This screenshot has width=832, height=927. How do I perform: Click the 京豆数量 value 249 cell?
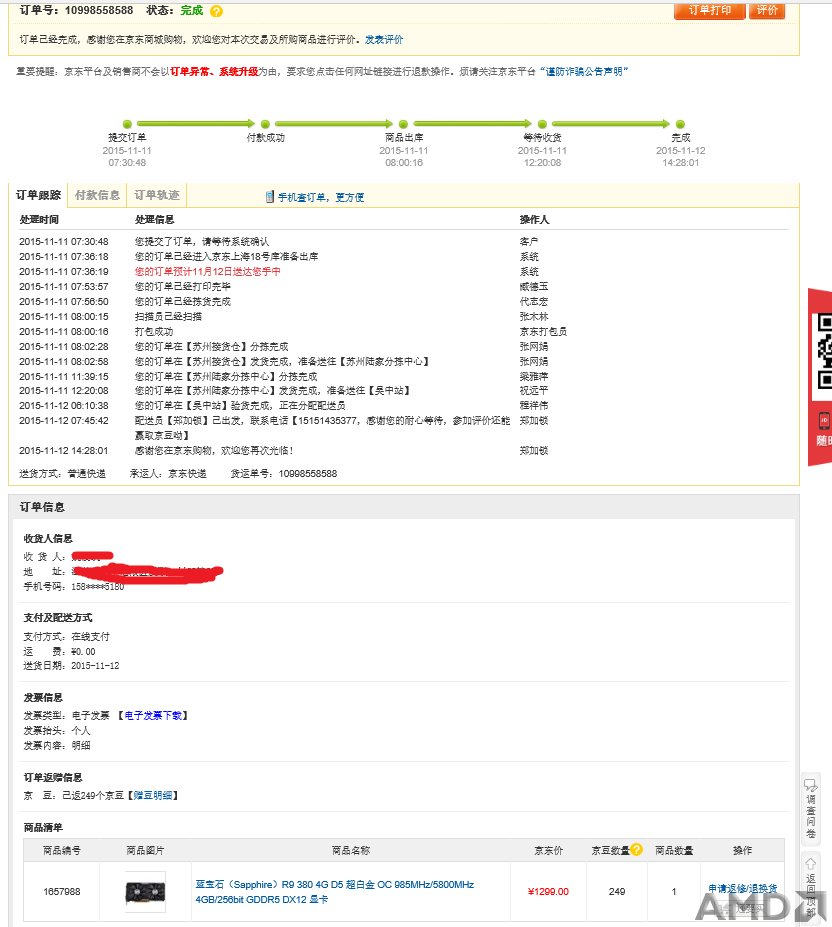pos(617,892)
